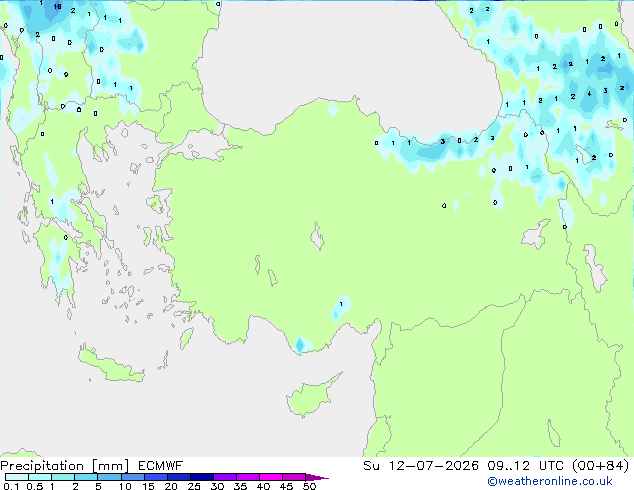Select the 2–5 mm legend color swatch
The image size is (634, 490).
[x=86, y=477]
